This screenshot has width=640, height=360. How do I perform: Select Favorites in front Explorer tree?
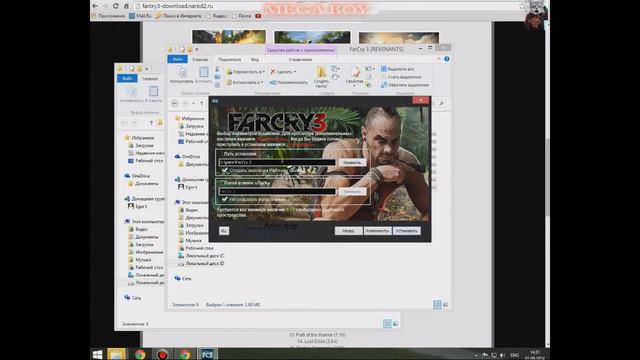pyautogui.click(x=189, y=118)
